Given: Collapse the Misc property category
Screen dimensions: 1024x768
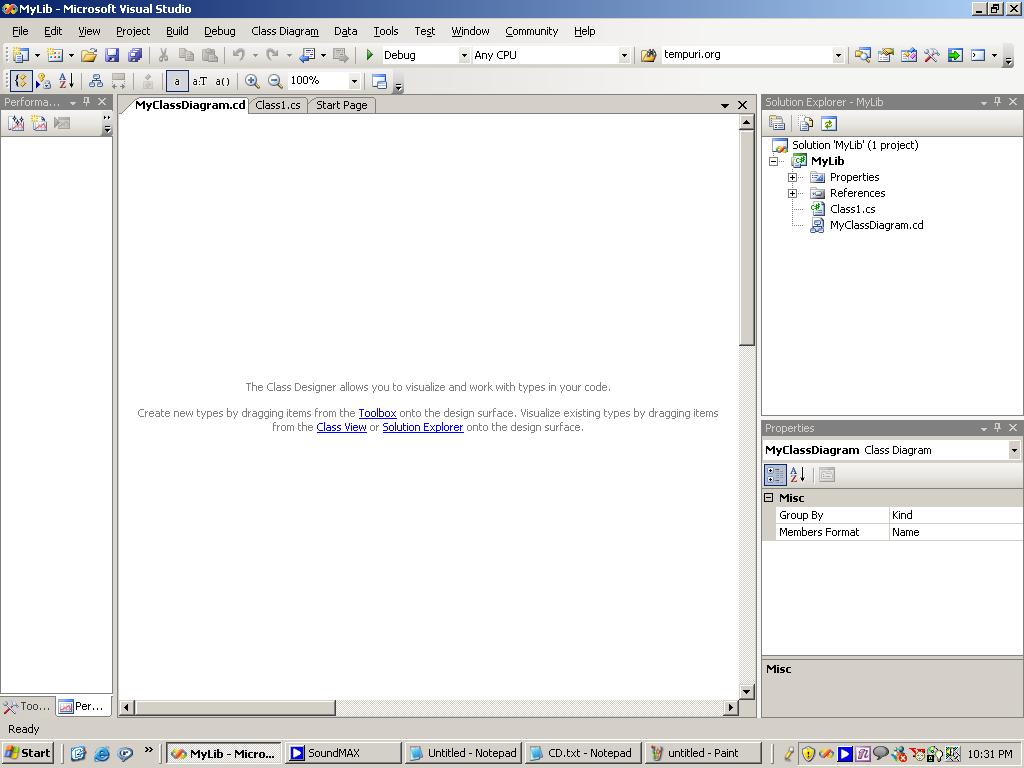Looking at the screenshot, I should point(769,498).
